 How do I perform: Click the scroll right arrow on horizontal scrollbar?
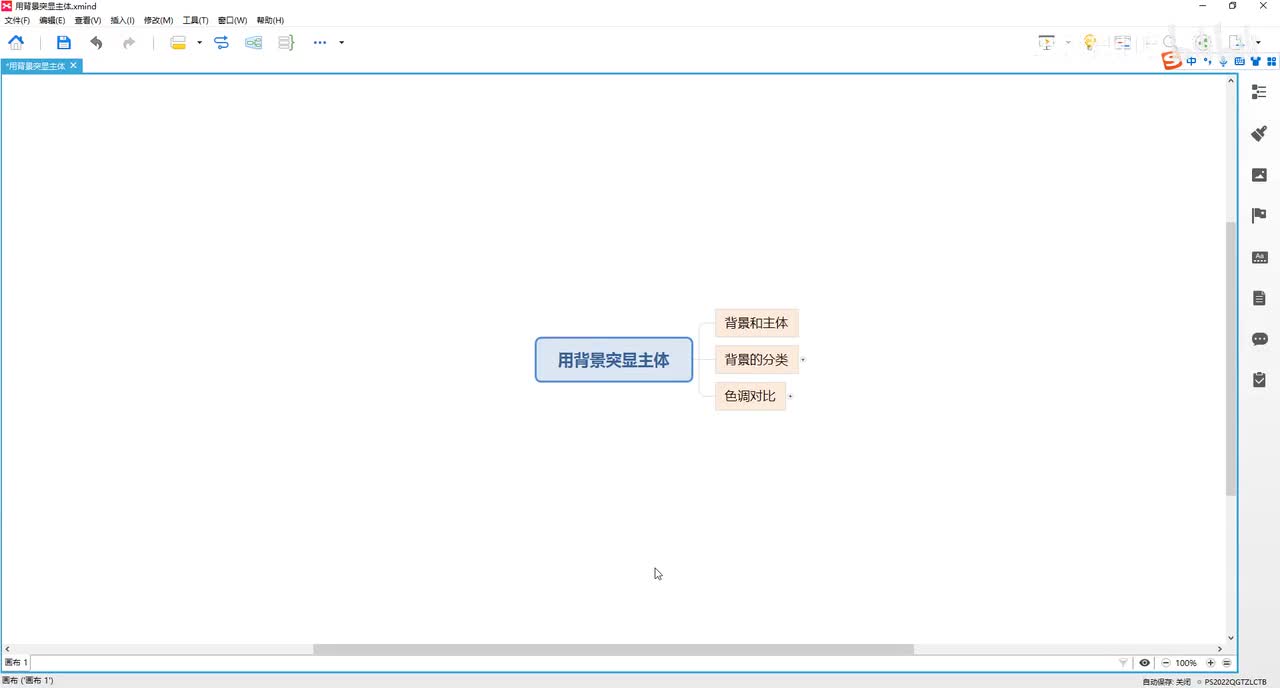1220,649
